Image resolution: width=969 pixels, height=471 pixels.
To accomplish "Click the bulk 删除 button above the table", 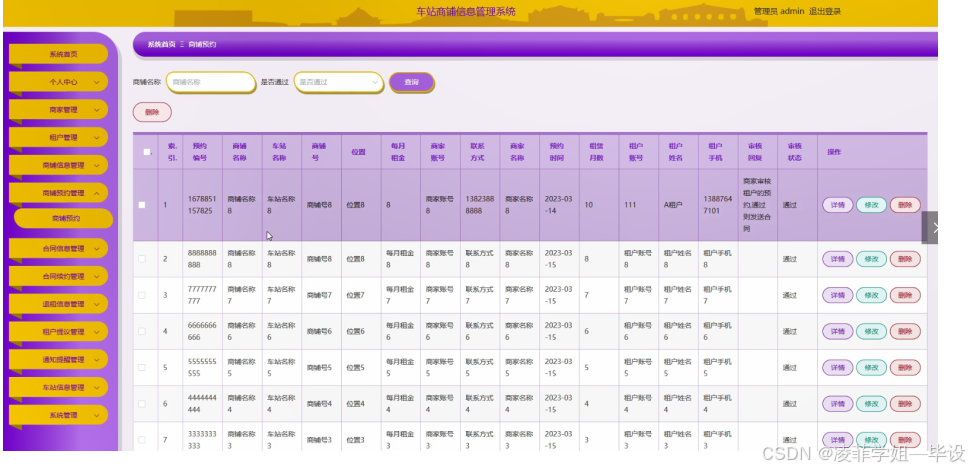I will pos(152,112).
